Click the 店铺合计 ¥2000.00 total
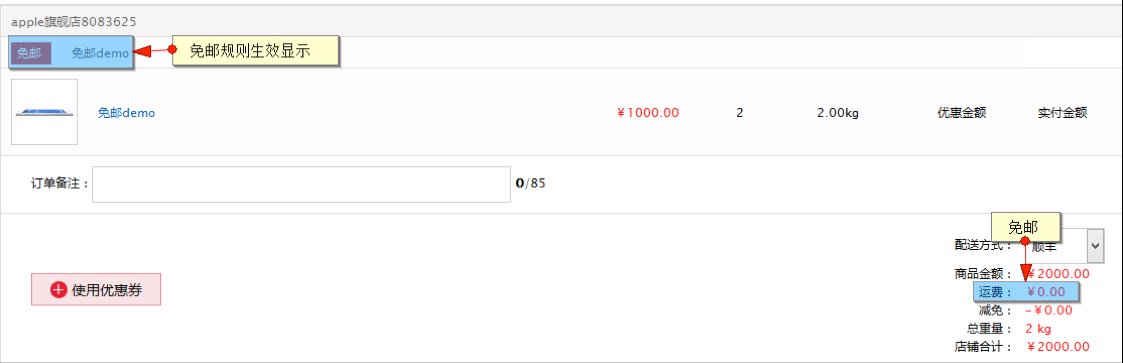This screenshot has width=1123, height=363. click(x=1059, y=347)
